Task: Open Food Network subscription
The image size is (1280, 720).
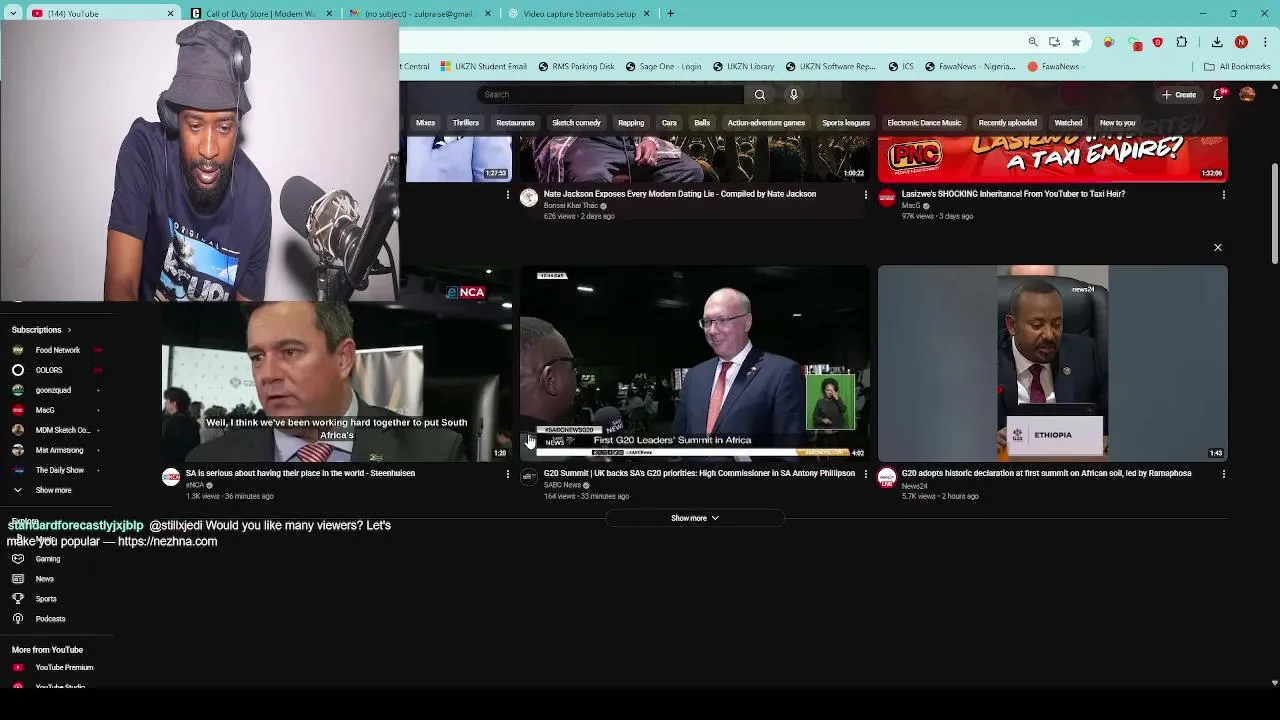Action: pyautogui.click(x=56, y=350)
